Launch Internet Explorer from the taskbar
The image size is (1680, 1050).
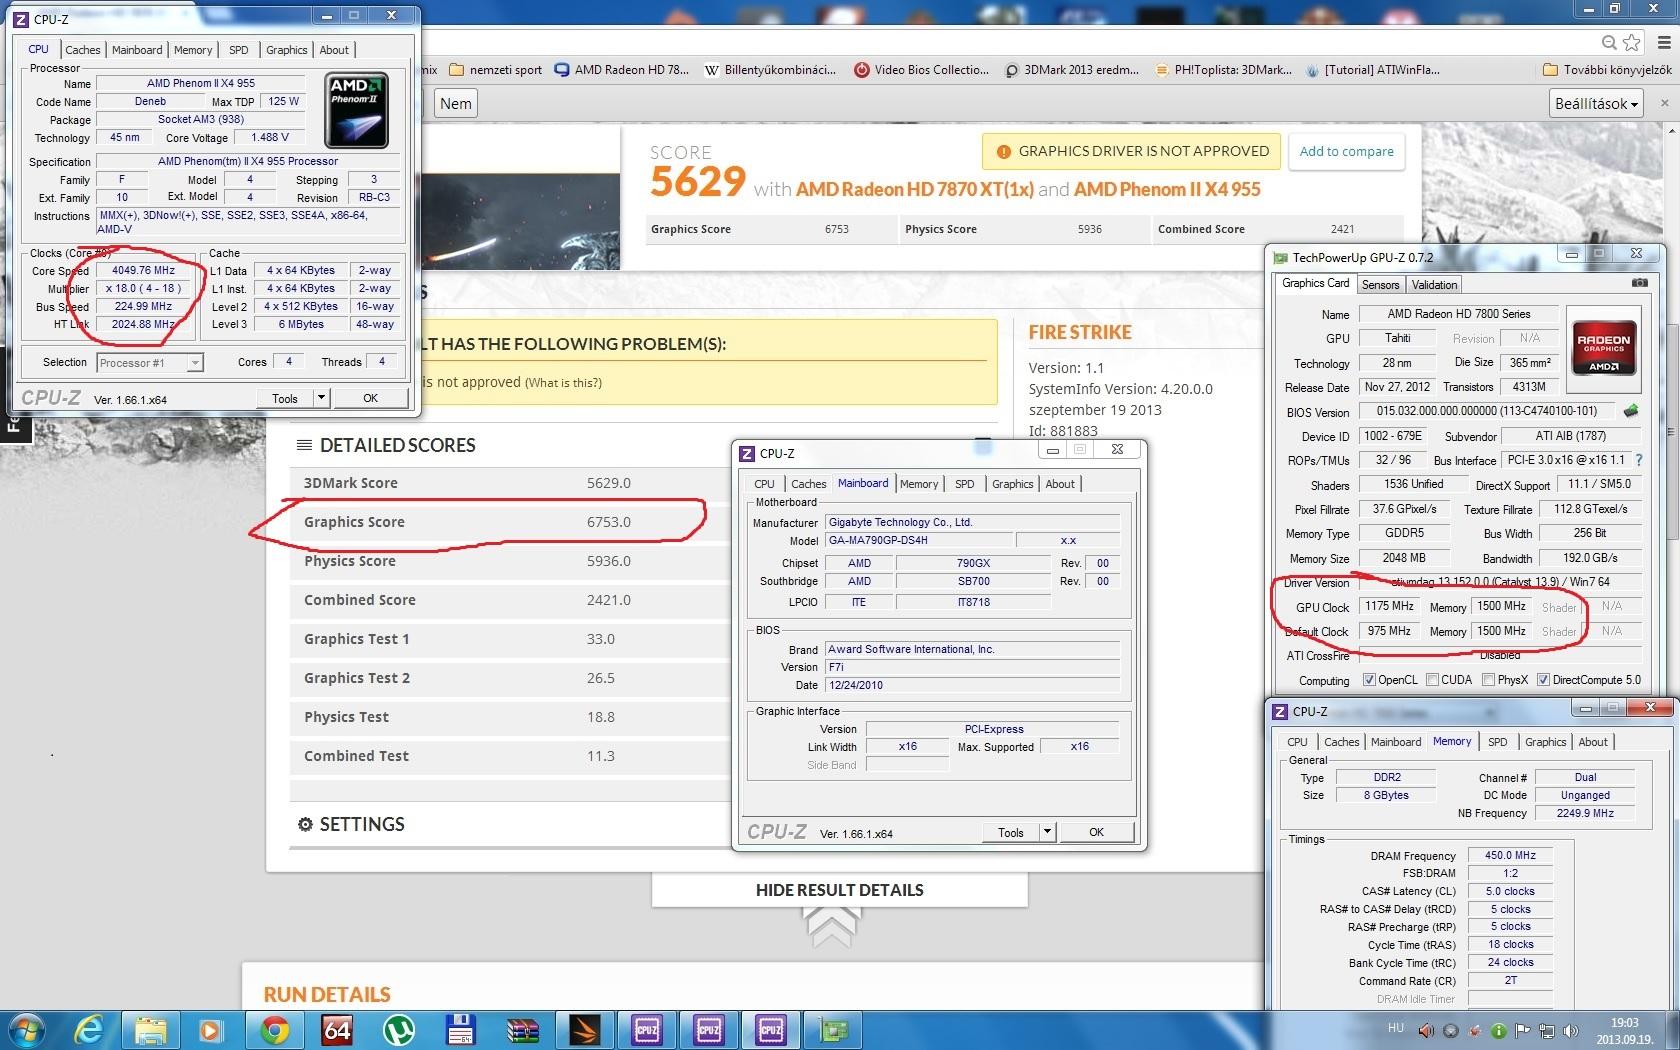[89, 1029]
